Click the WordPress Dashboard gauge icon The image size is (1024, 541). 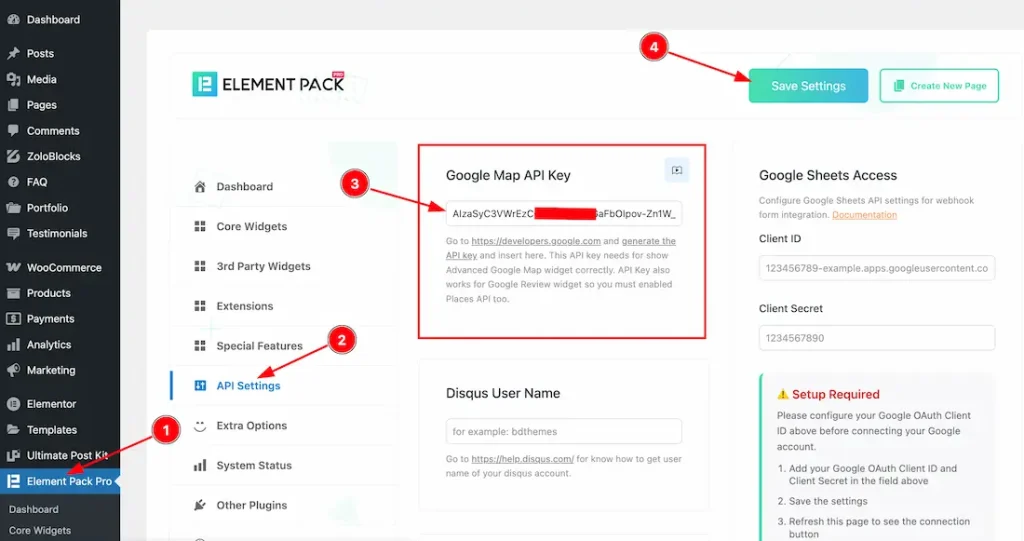click(13, 20)
